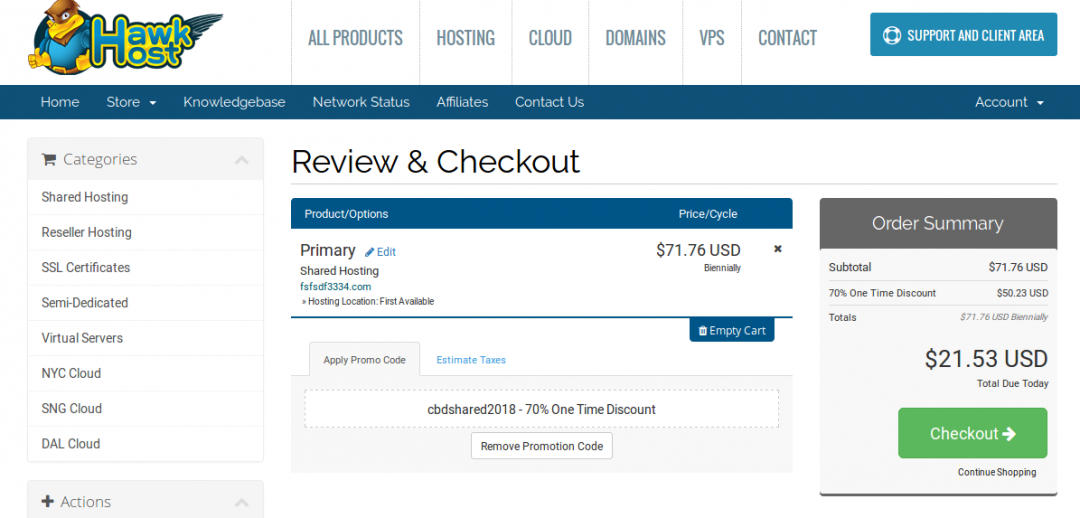Click the pencil edit icon next to Primary
Screen dimensions: 1080x518
[x=370, y=252]
